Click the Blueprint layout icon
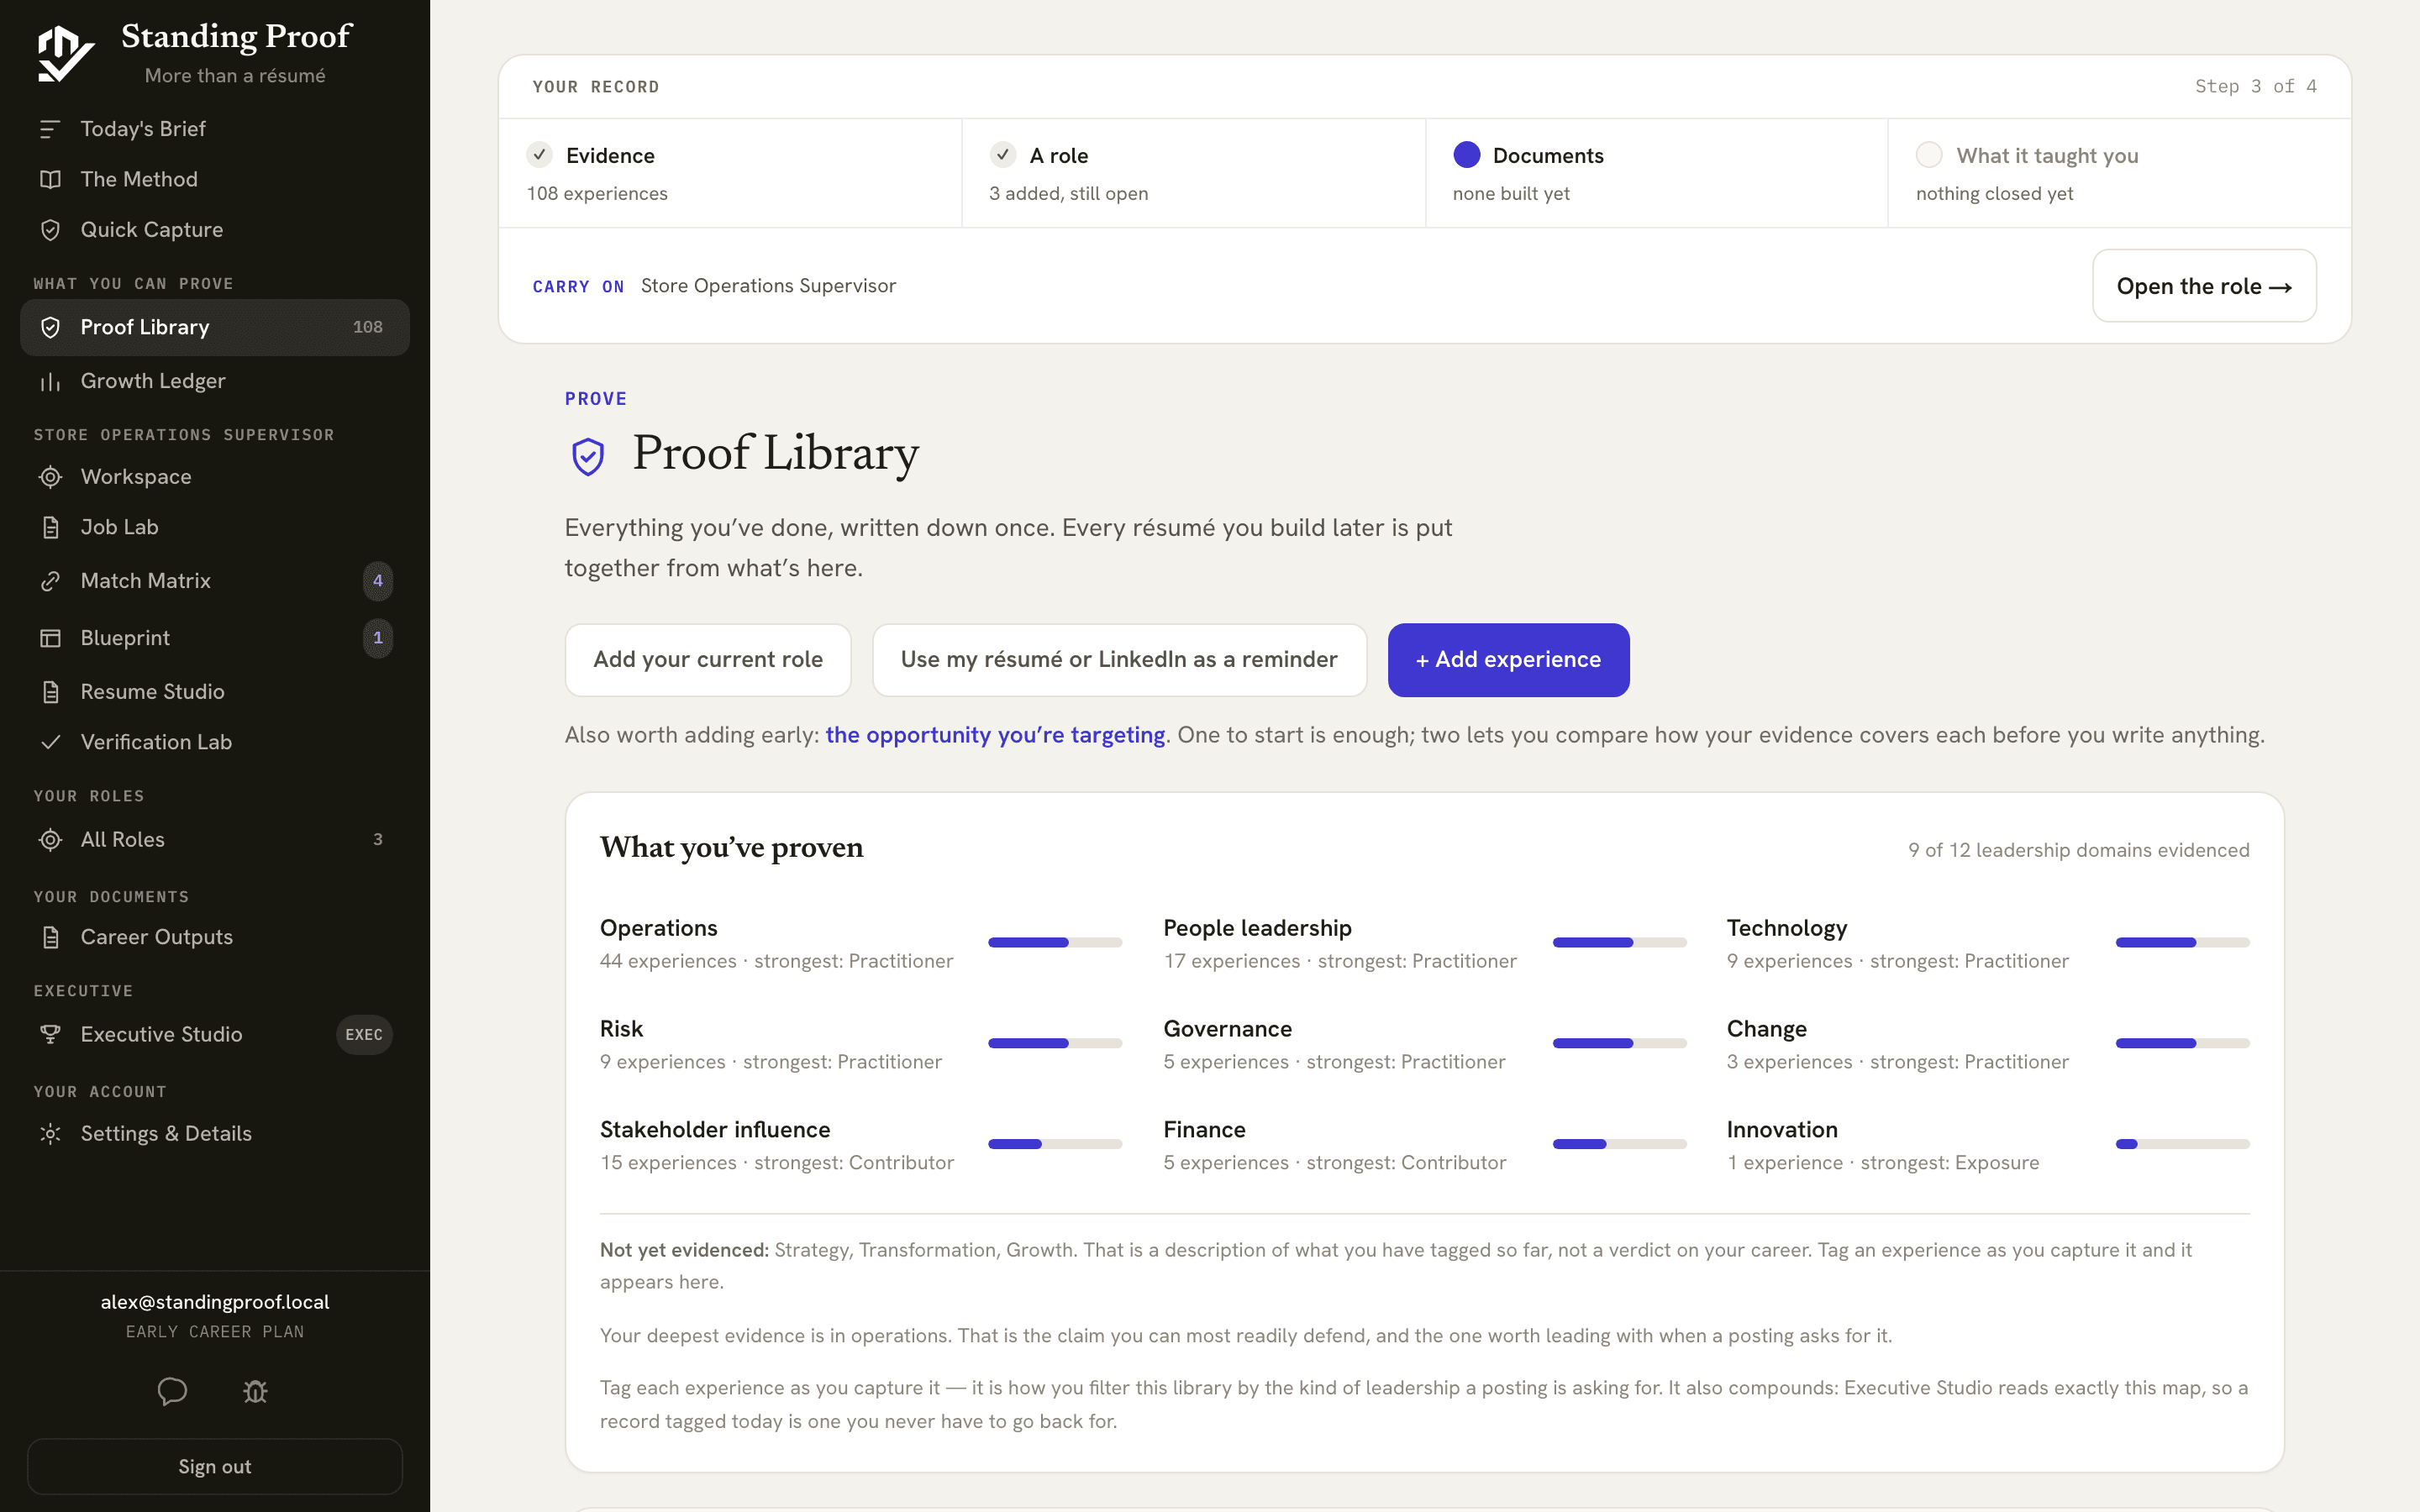2420x1512 pixels. click(50, 638)
